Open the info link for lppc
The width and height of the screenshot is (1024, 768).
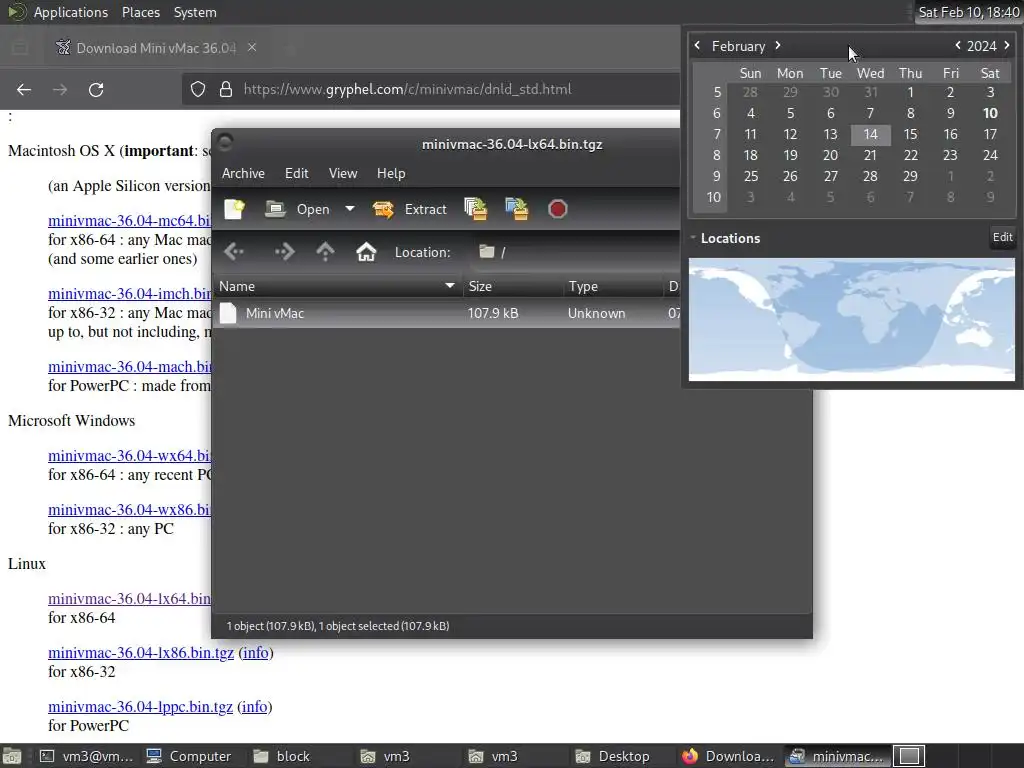coord(254,707)
